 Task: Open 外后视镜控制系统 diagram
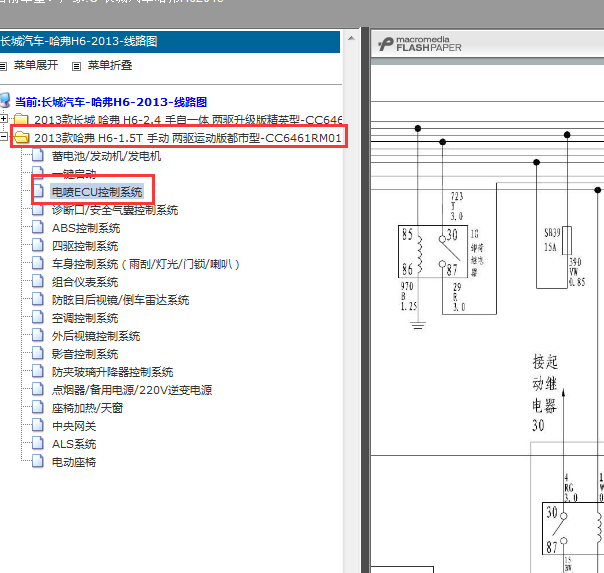96,336
